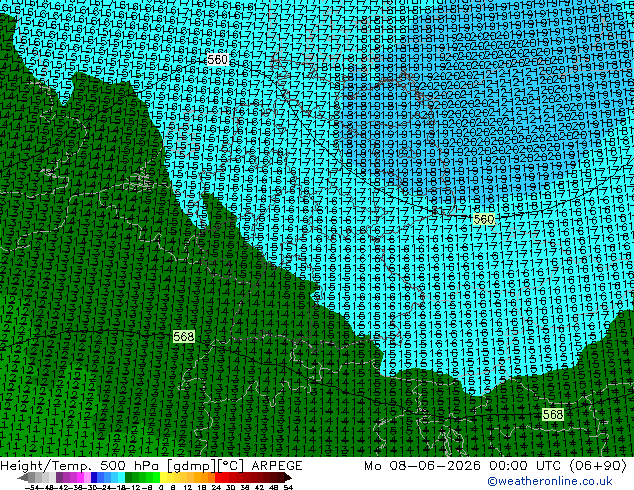This screenshot has width=634, height=490.
Task: Click the "[°C]" unit label
Action: pyautogui.click(x=231, y=466)
